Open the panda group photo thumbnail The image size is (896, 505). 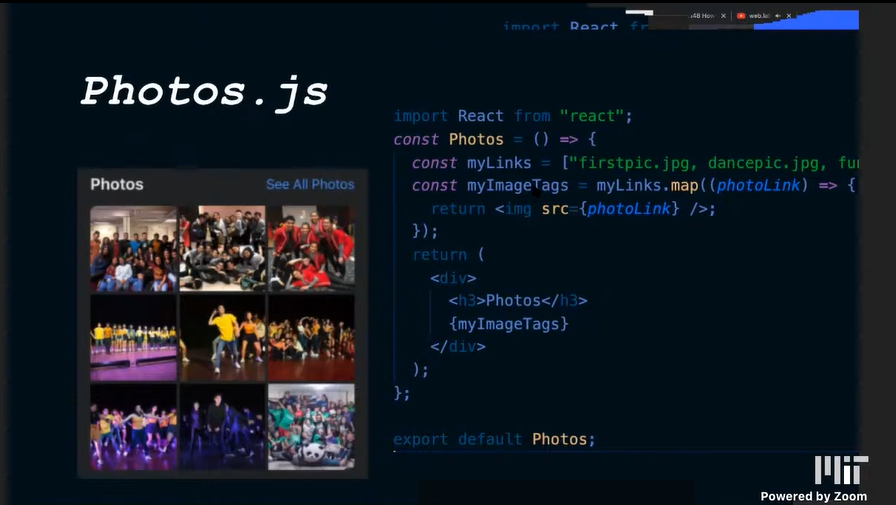(311, 427)
